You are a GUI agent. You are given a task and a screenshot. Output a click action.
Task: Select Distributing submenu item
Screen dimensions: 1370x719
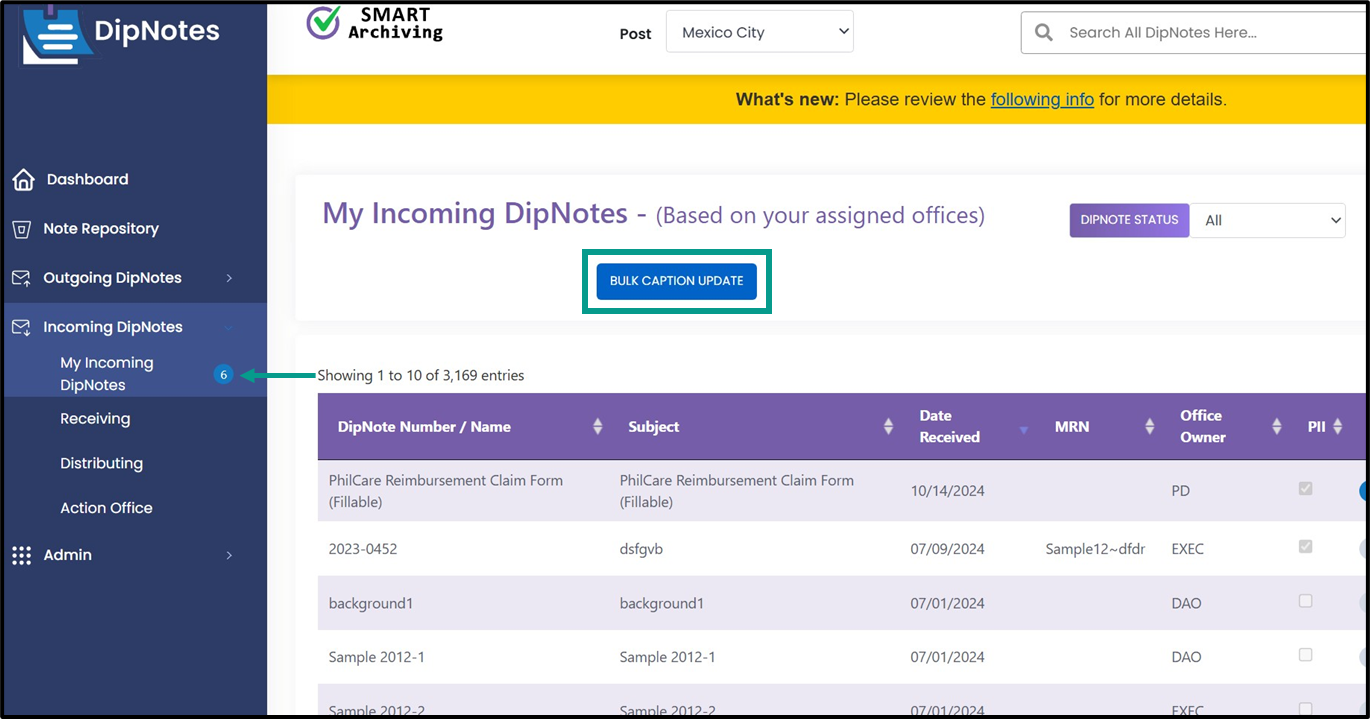click(101, 463)
